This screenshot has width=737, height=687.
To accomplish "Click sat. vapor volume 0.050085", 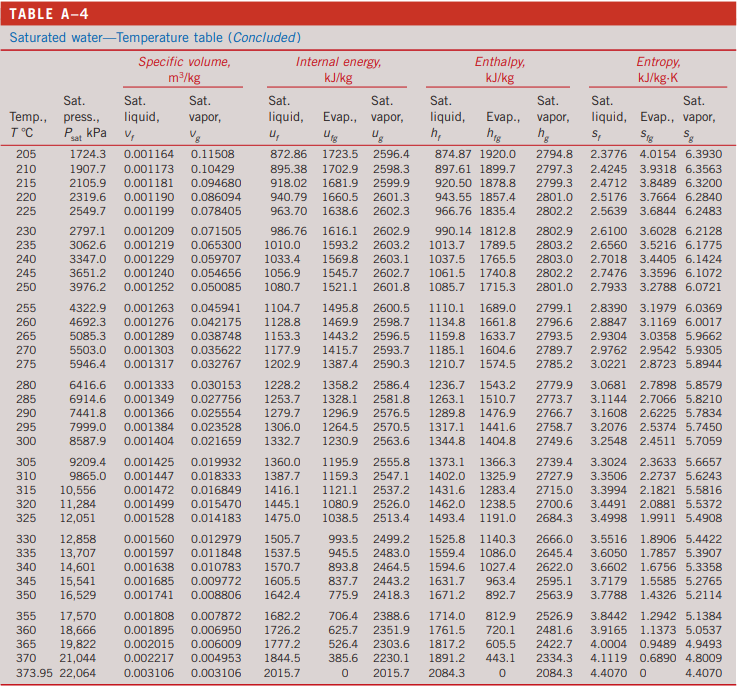I will pos(216,287).
